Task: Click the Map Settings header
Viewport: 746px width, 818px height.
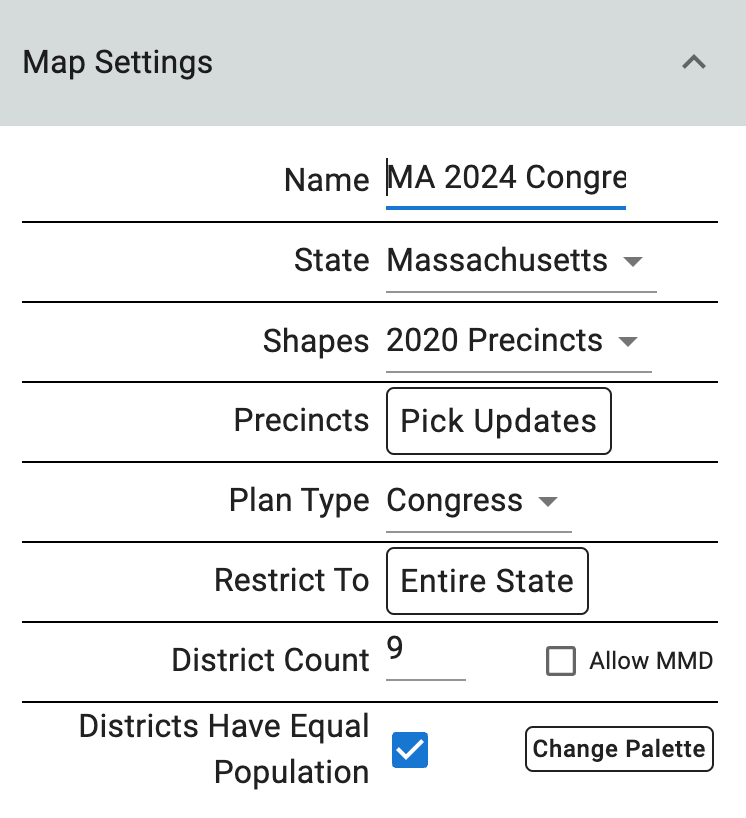Action: point(117,62)
